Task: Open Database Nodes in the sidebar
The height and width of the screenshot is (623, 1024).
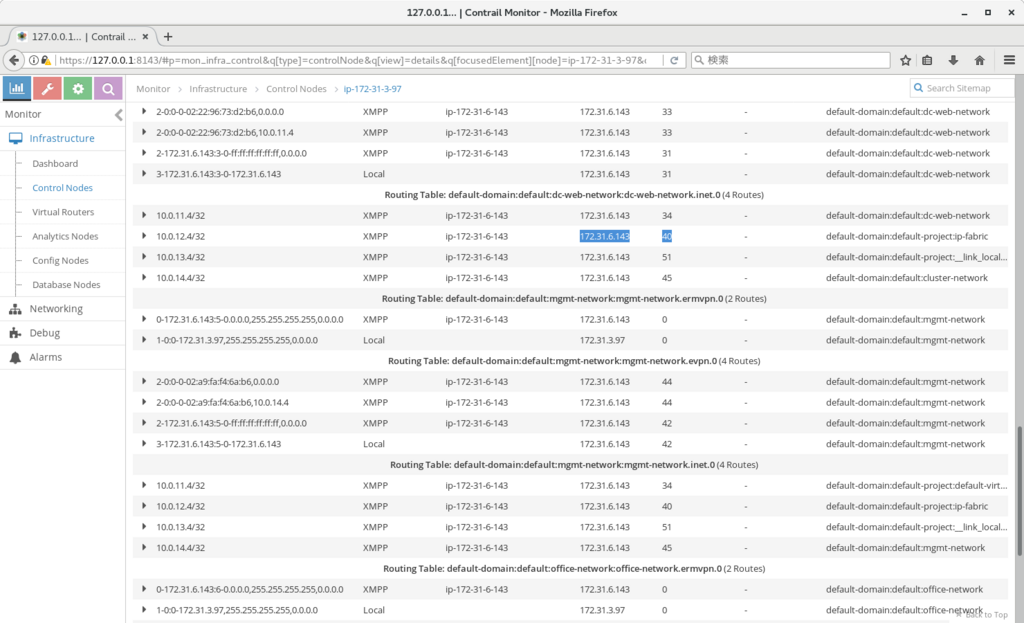Action: pyautogui.click(x=66, y=285)
